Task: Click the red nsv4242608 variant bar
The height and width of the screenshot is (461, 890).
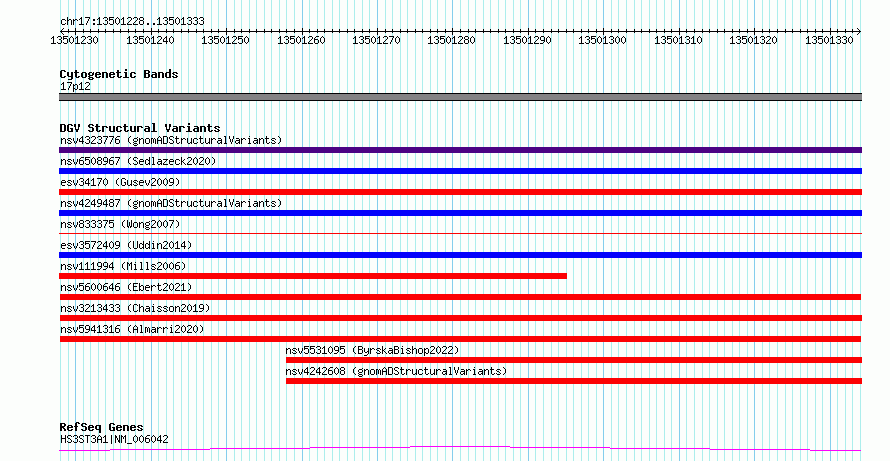Action: (574, 381)
